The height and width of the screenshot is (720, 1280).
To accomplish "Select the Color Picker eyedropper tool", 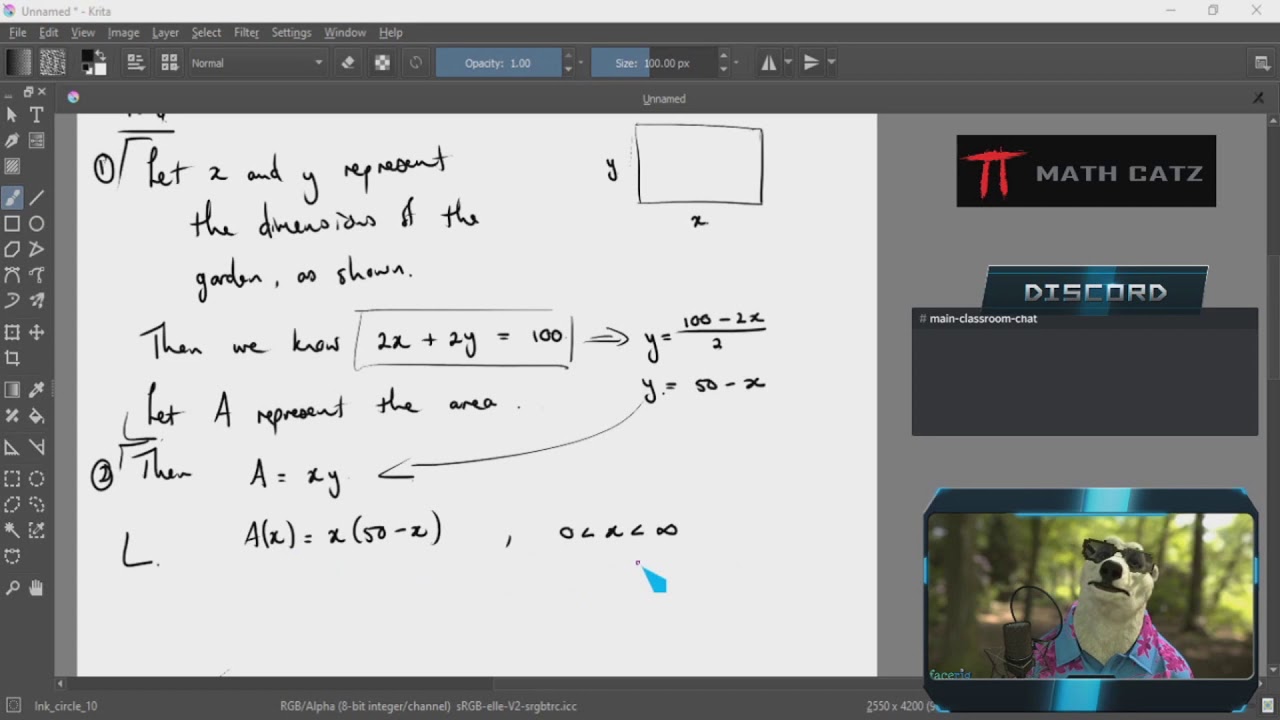I will coord(37,390).
